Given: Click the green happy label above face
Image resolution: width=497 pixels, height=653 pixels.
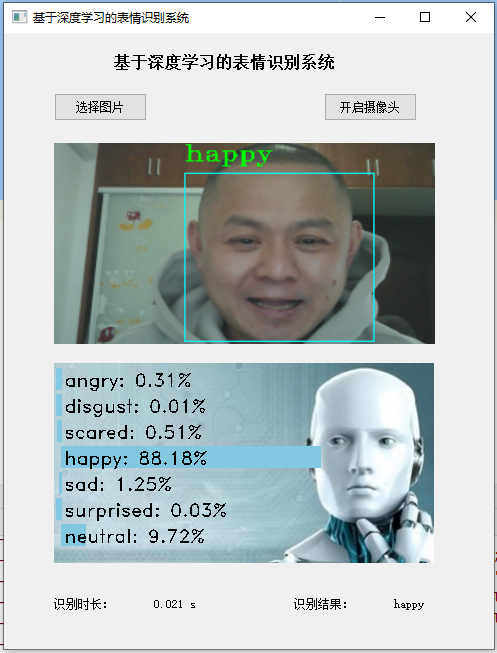Looking at the screenshot, I should [229, 155].
